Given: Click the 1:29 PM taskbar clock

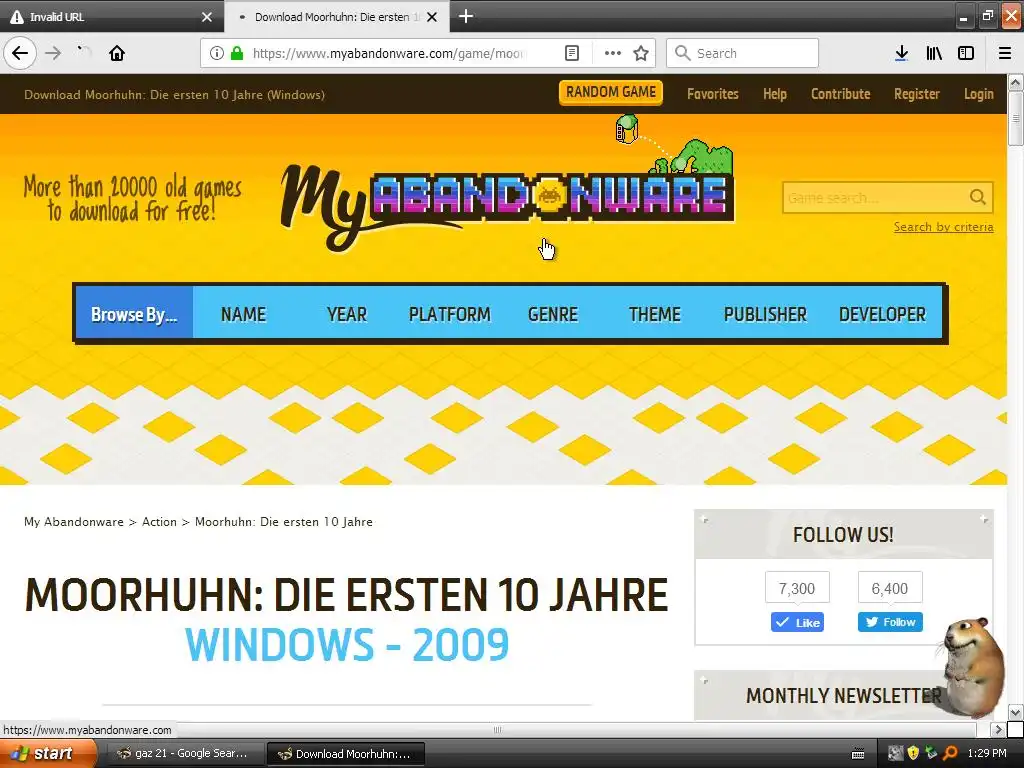Looking at the screenshot, I should coord(987,753).
